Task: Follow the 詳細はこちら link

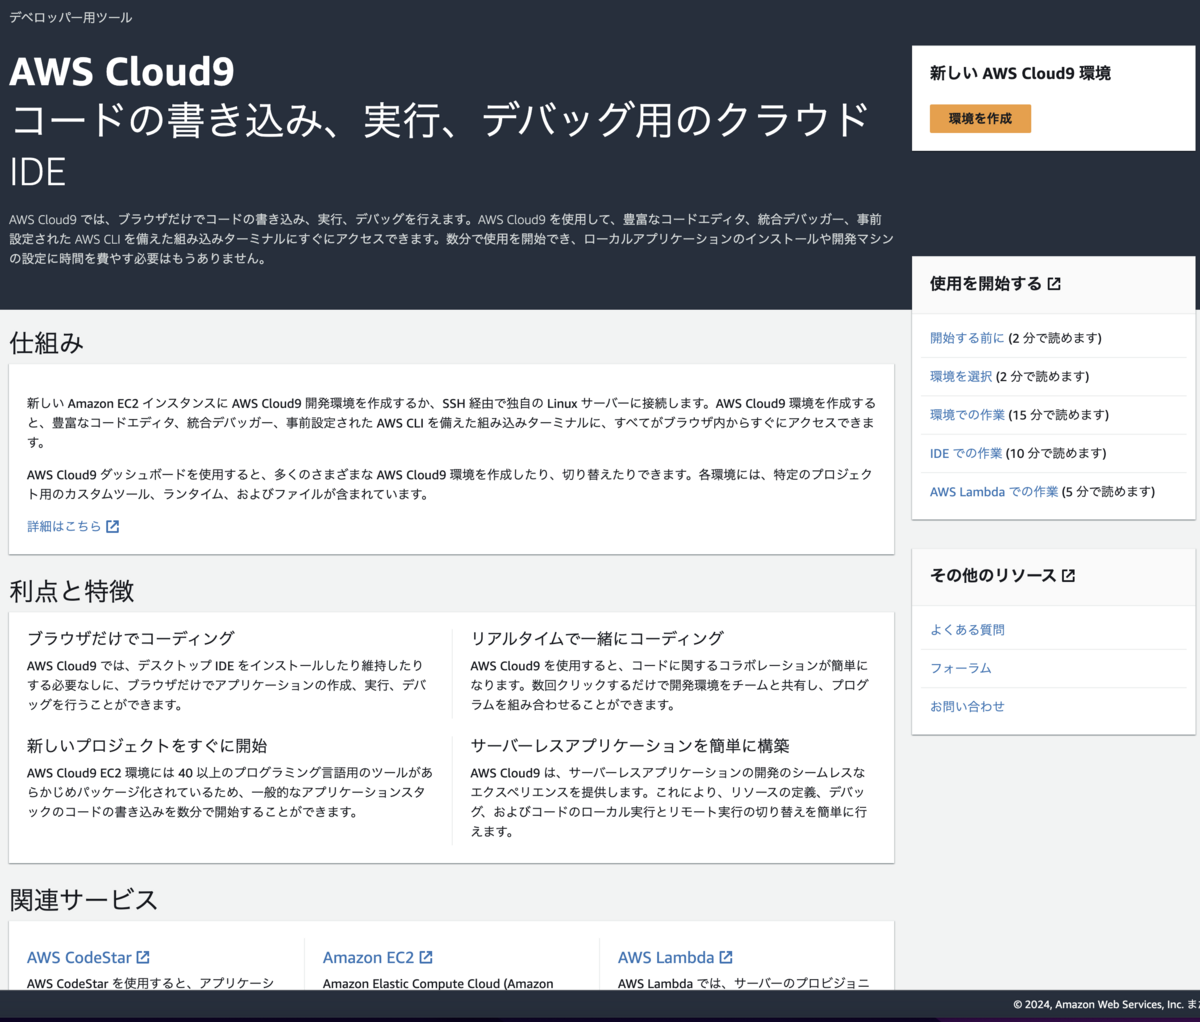Action: [x=64, y=526]
